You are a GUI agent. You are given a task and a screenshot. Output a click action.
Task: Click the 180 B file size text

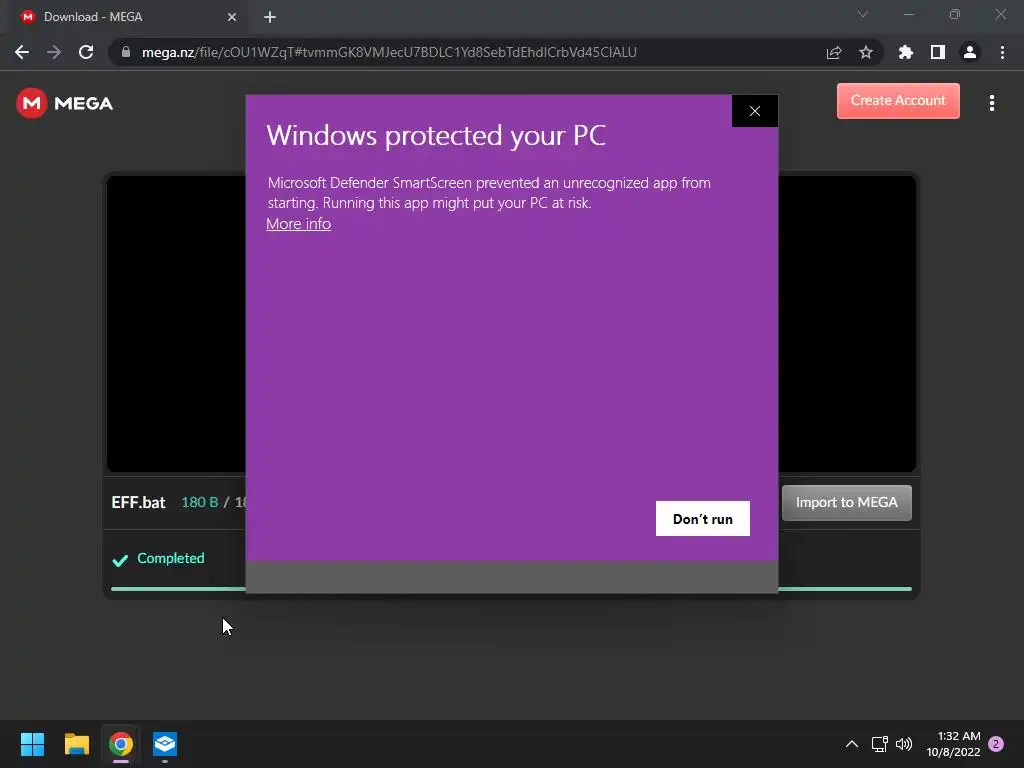pos(200,502)
